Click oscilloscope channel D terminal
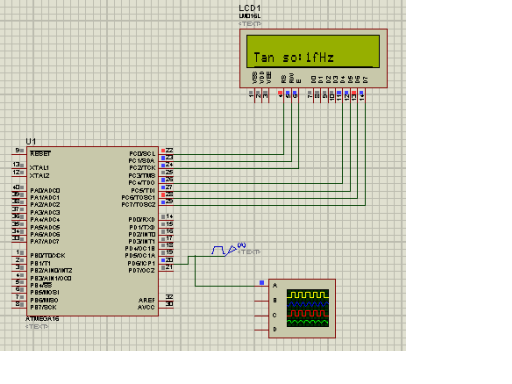The image size is (512, 384). [262, 330]
